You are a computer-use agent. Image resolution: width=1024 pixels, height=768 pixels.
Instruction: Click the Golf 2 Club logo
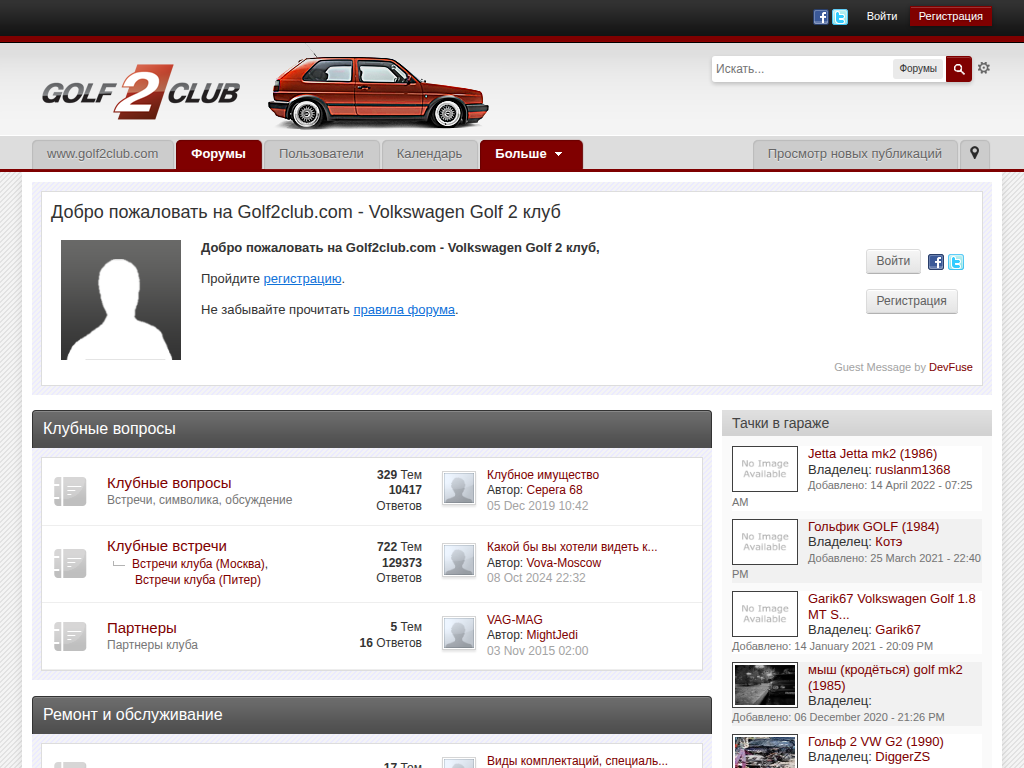tap(141, 92)
